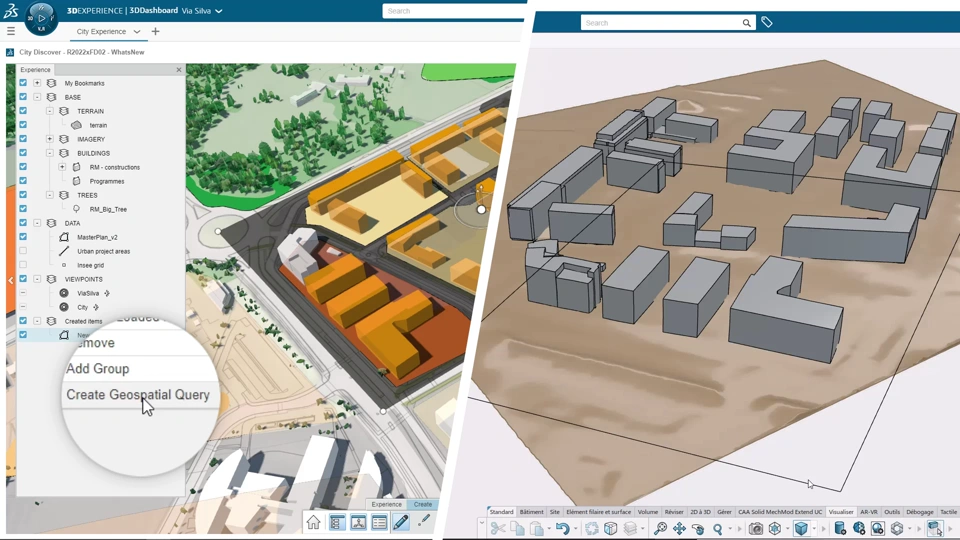Toggle the MasterPlan_v2 checkbox

click(23, 237)
